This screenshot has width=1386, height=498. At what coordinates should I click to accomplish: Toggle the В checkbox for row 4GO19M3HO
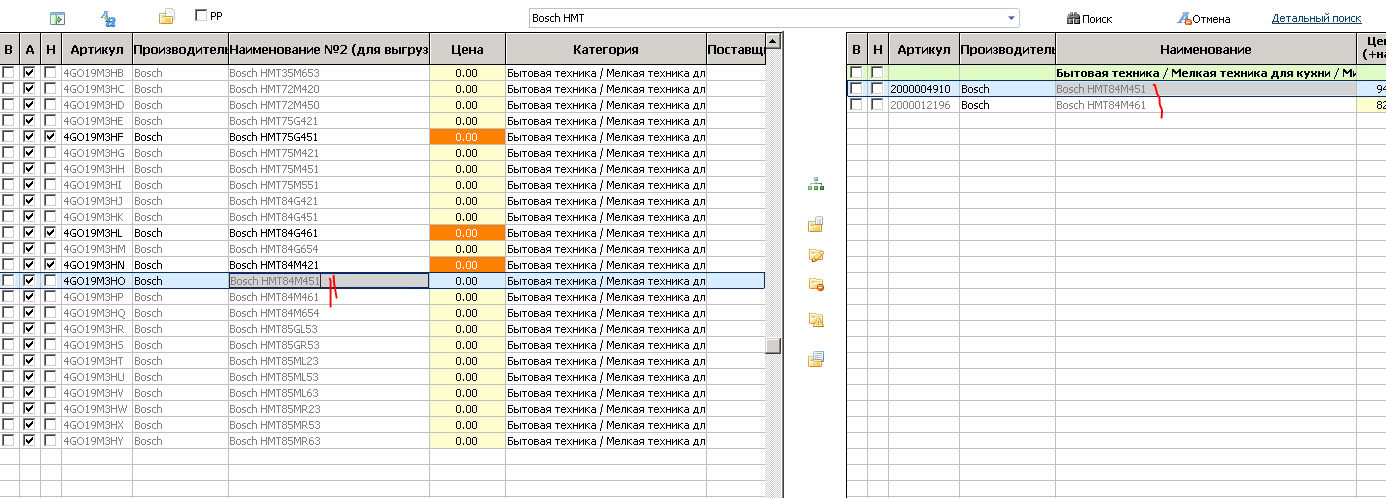click(9, 281)
